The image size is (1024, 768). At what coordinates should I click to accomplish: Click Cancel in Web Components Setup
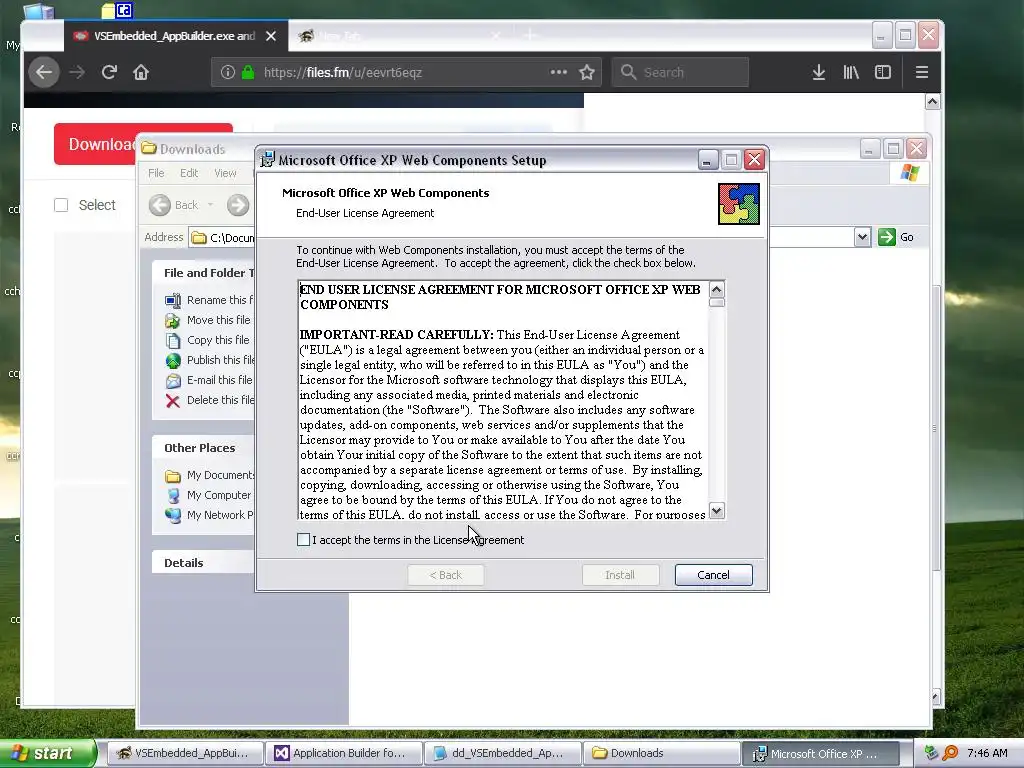pyautogui.click(x=713, y=575)
